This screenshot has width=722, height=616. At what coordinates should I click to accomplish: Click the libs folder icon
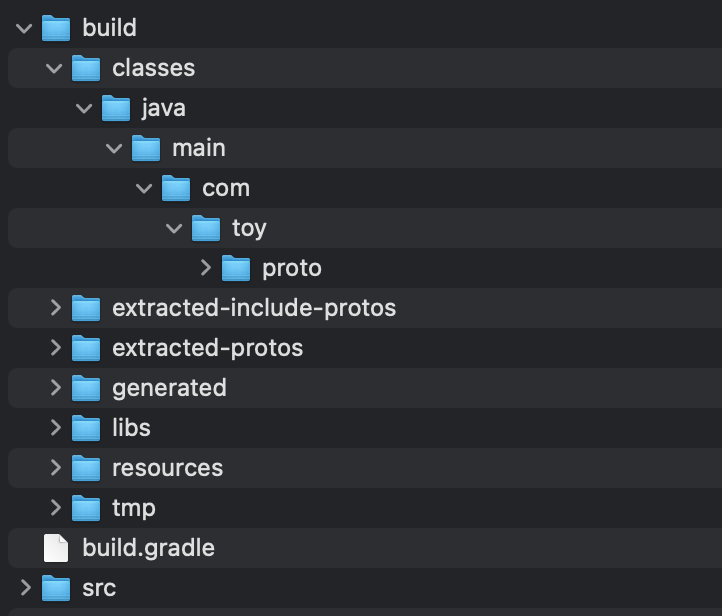click(86, 428)
